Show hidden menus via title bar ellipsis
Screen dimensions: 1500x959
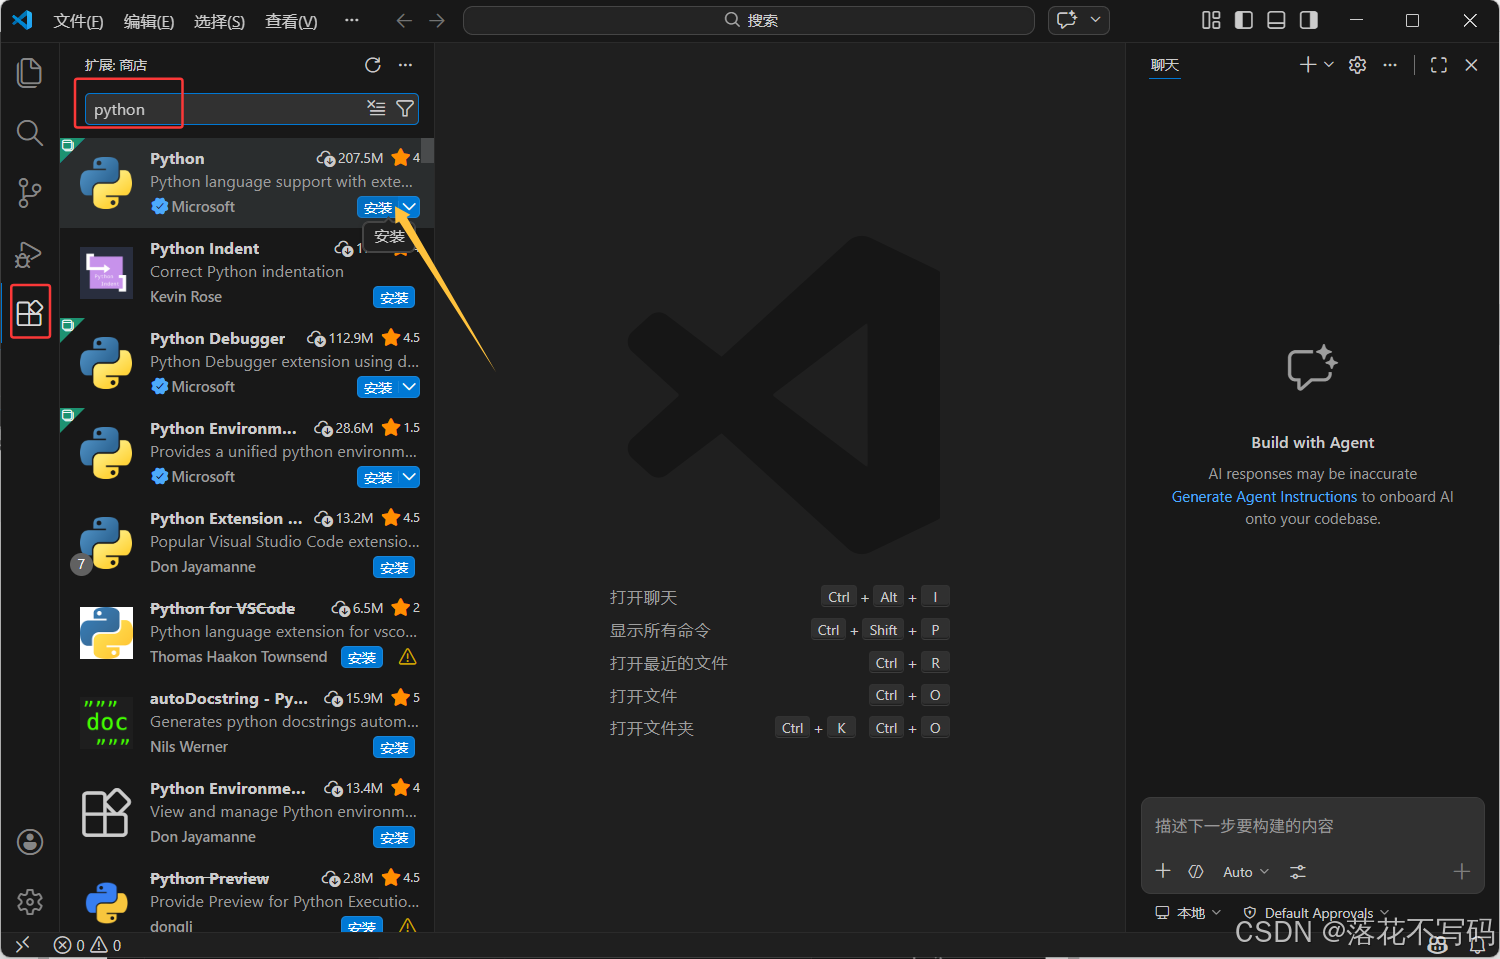point(351,20)
